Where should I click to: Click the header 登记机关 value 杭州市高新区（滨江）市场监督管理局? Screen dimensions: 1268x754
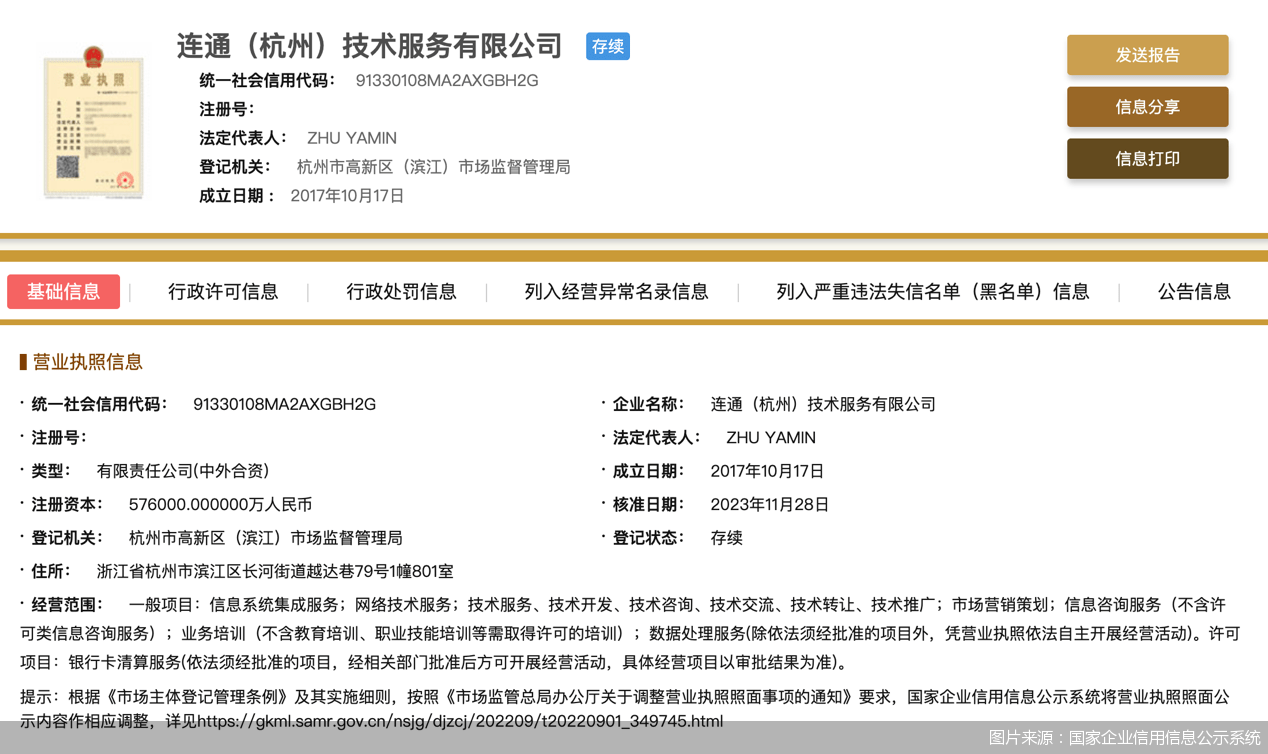point(434,167)
